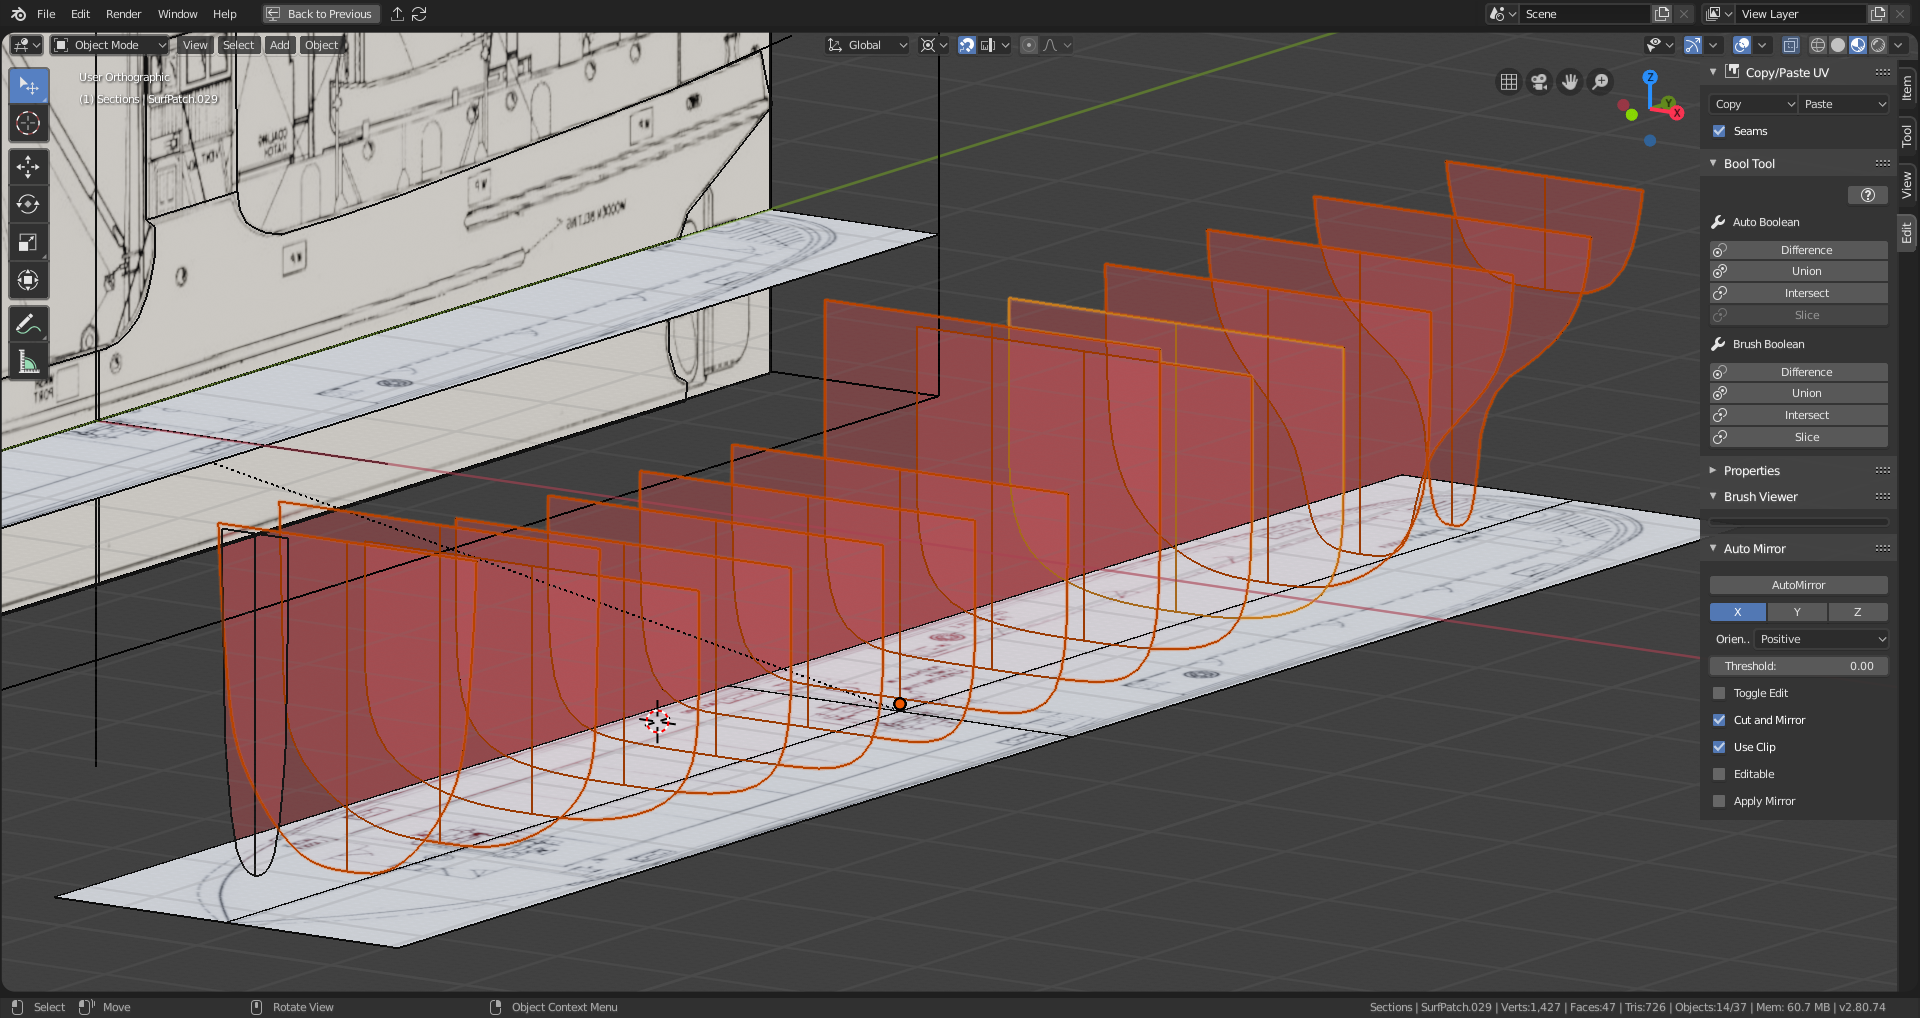The height and width of the screenshot is (1018, 1920).
Task: Click the AutoMirror button
Action: pyautogui.click(x=1798, y=585)
